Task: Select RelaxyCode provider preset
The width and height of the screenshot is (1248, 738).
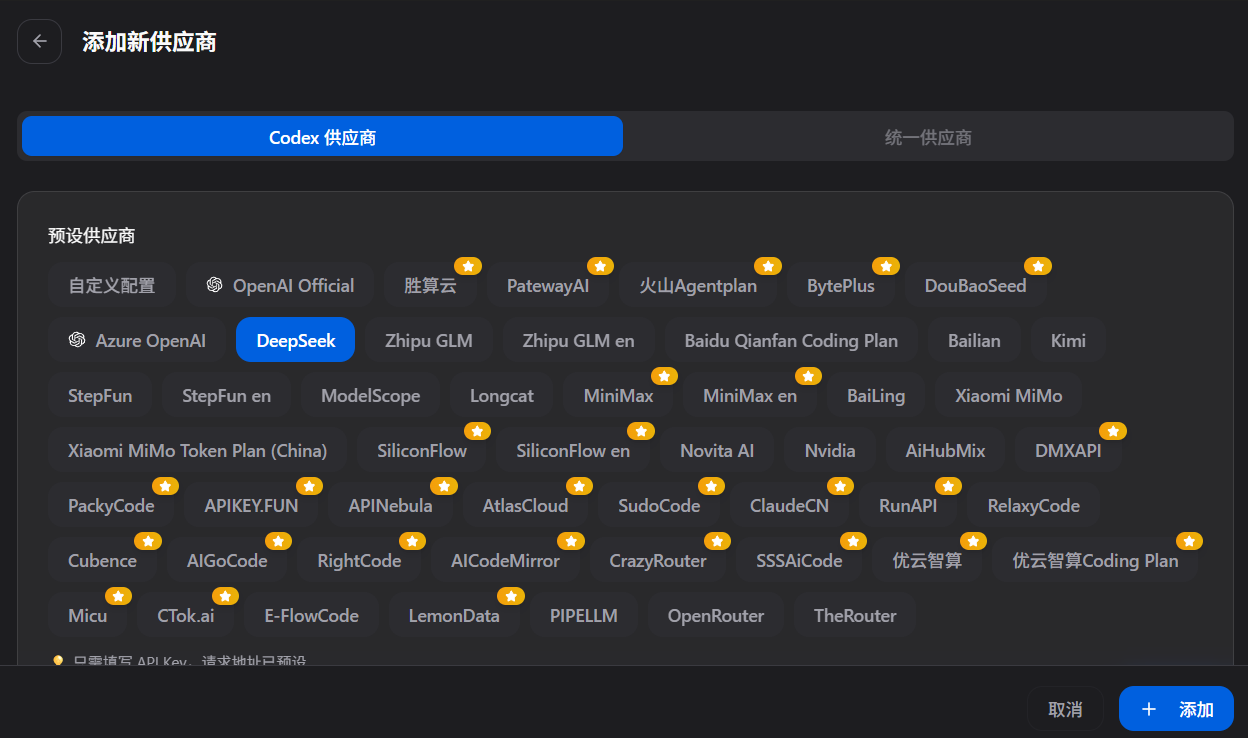Action: (x=1034, y=505)
